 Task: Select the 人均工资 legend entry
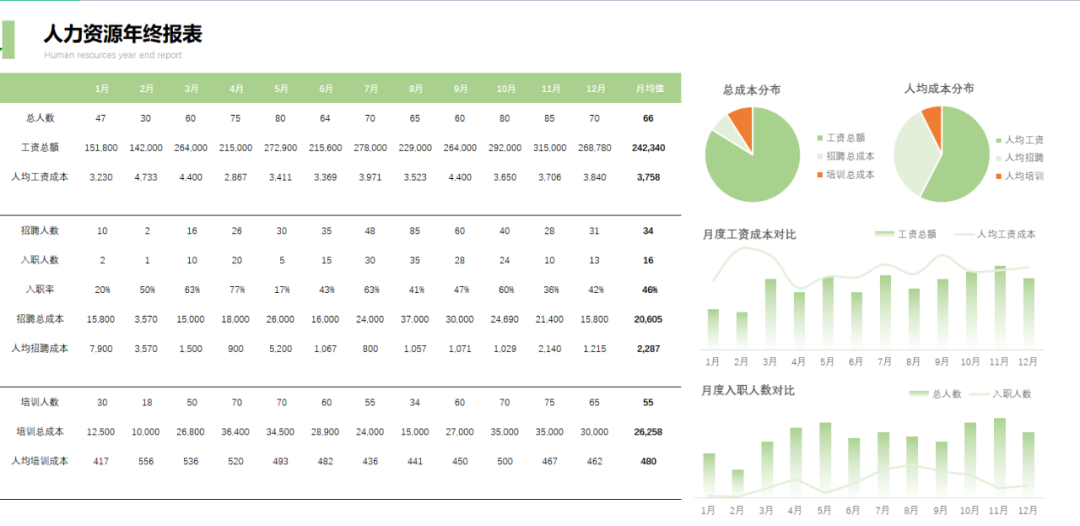click(1019, 140)
